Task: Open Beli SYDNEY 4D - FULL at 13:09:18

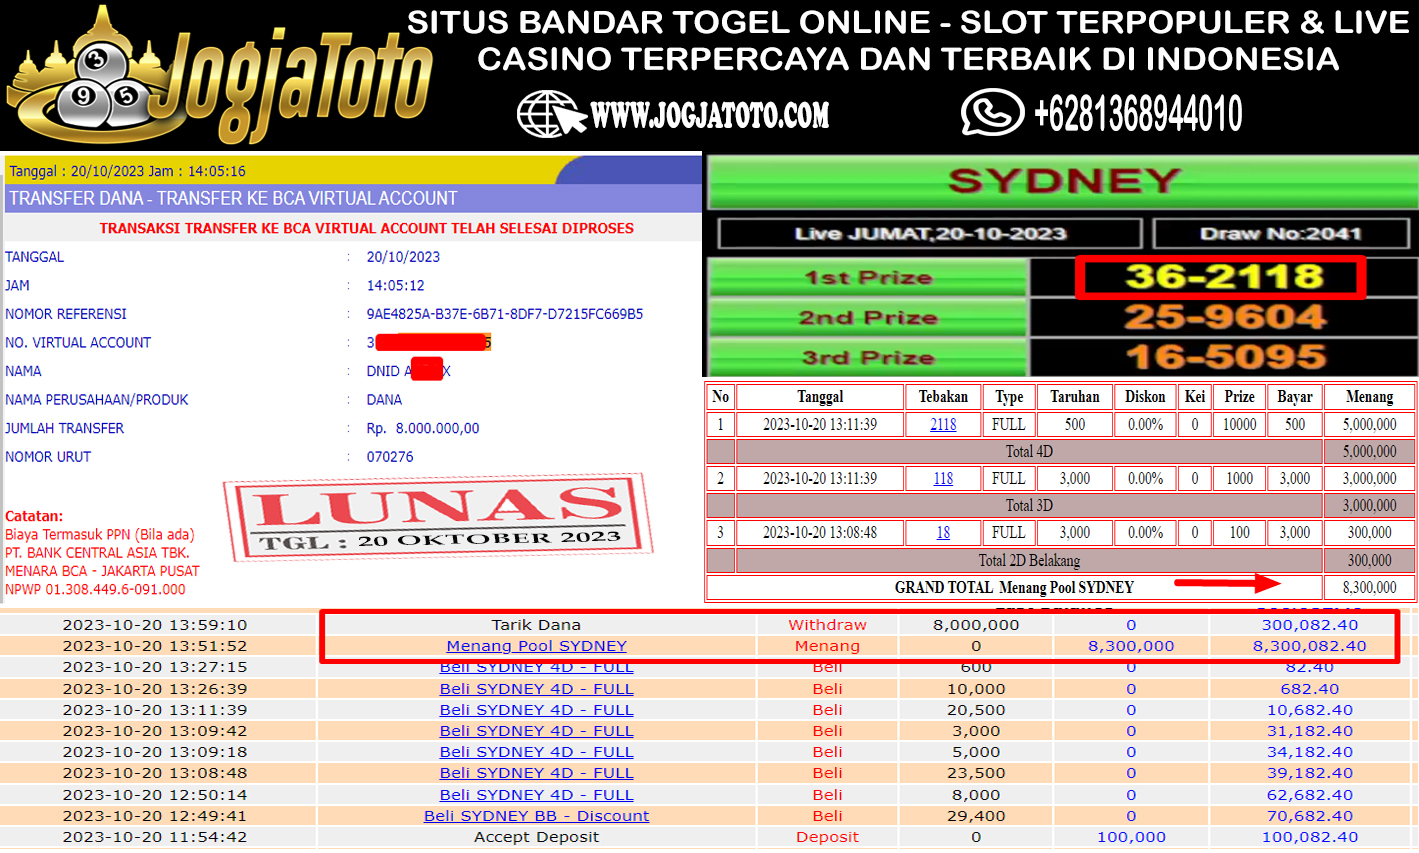Action: [x=537, y=752]
